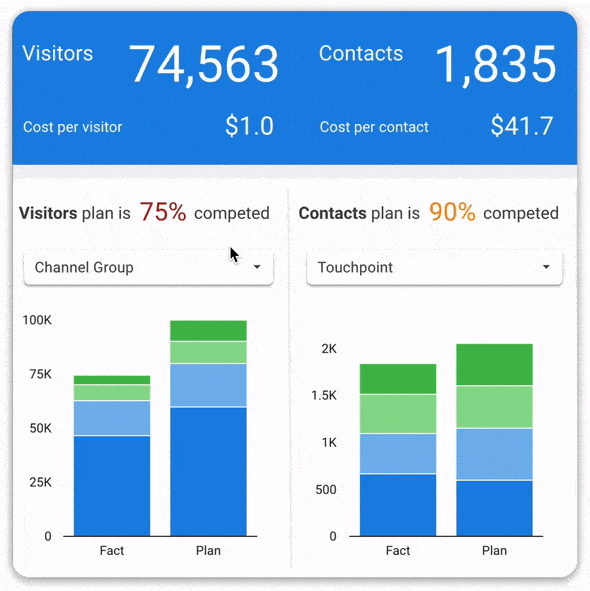Select light green segment of Visitors Fact bar
Image resolution: width=590 pixels, height=591 pixels.
[x=112, y=393]
